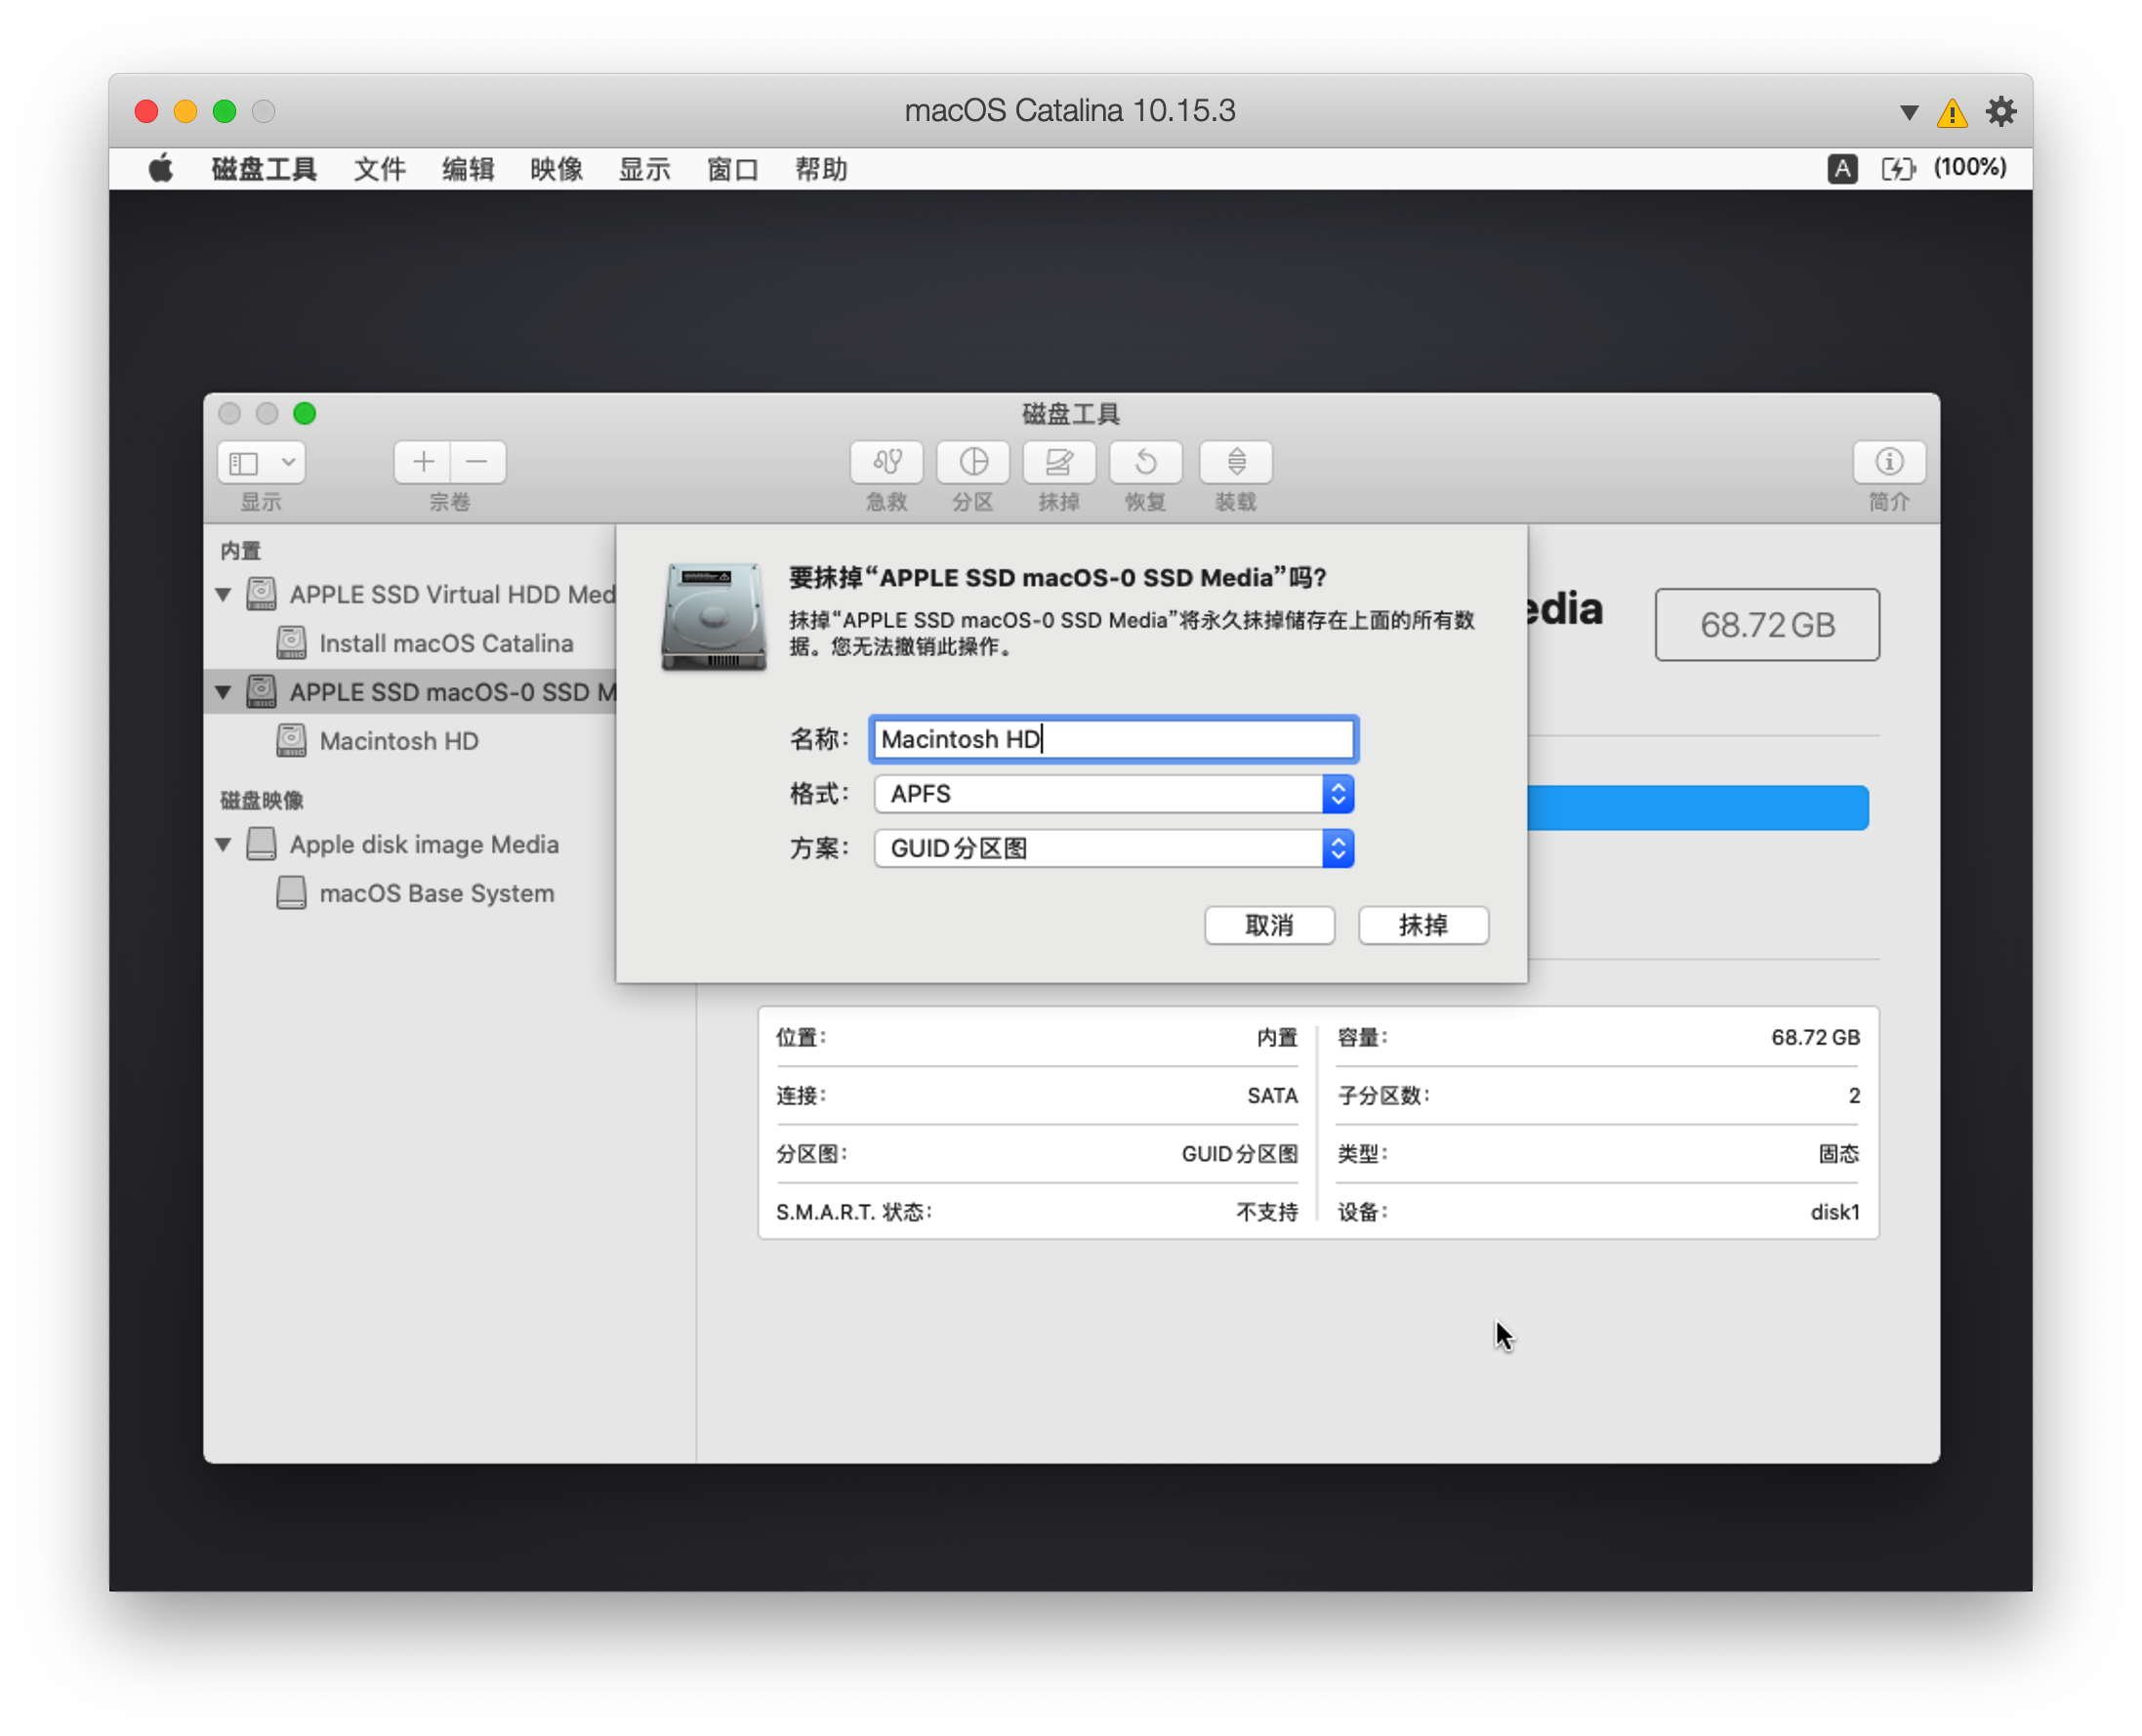Open the 映像 menu
Screen dimensions: 2142x1736
pos(557,168)
